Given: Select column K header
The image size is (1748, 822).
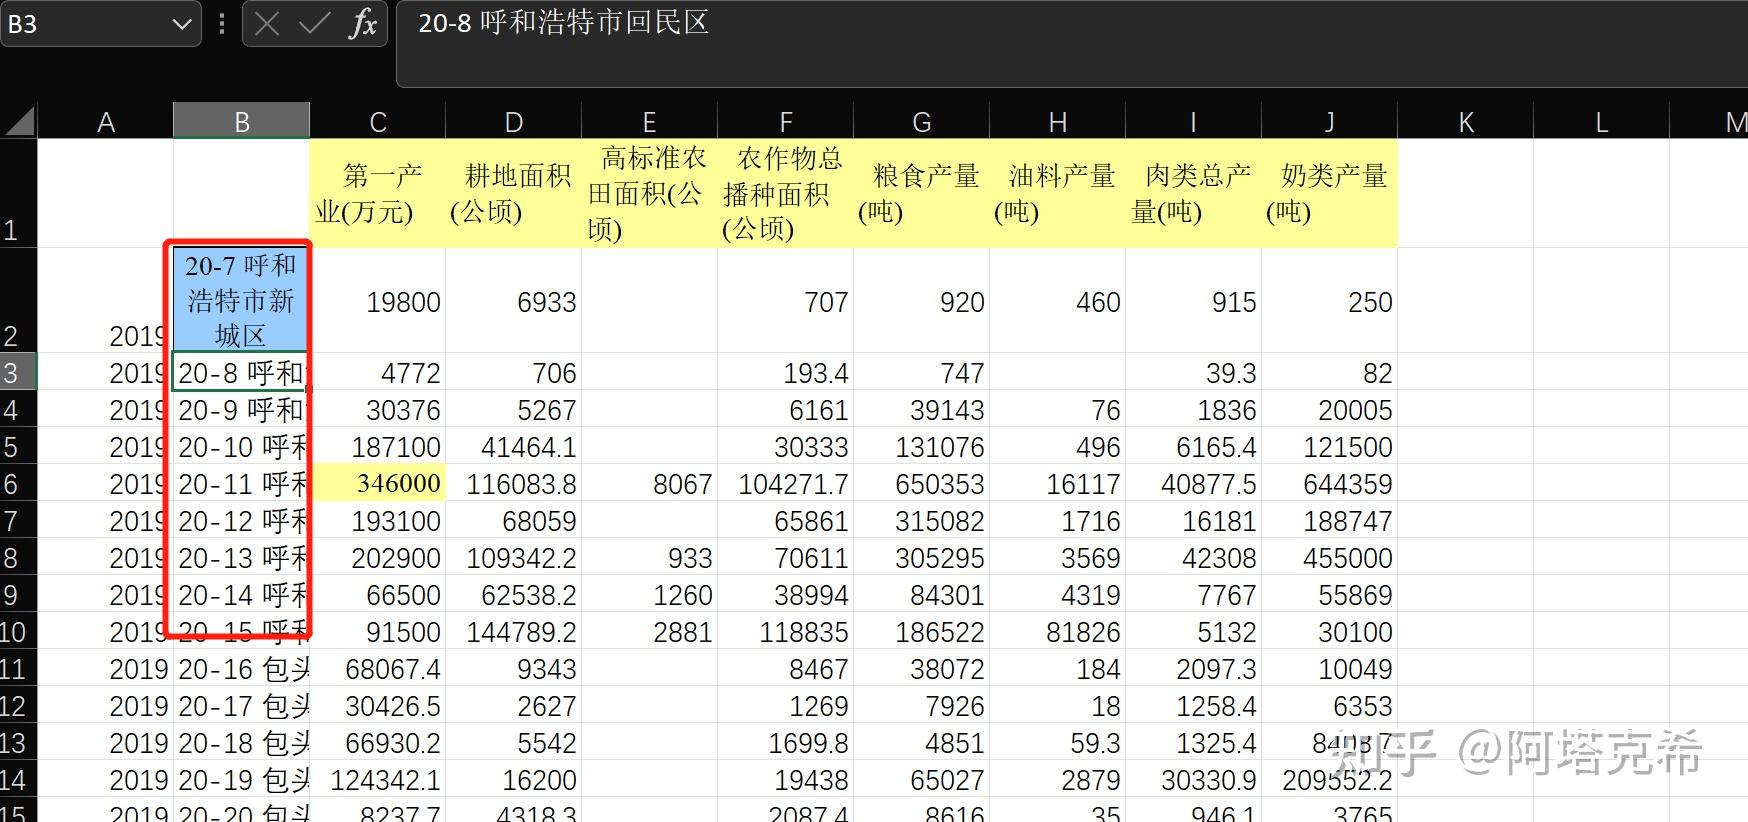Looking at the screenshot, I should coord(1465,121).
